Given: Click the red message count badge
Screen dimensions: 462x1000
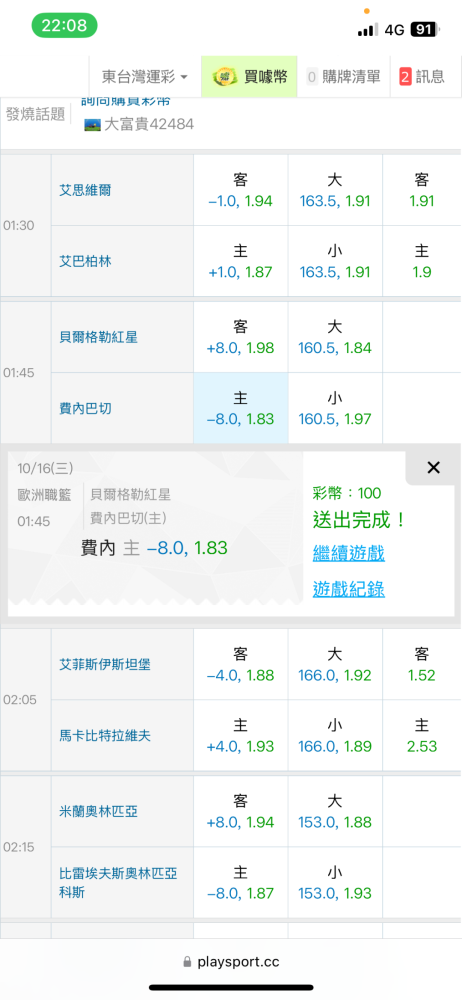Looking at the screenshot, I should (x=405, y=77).
